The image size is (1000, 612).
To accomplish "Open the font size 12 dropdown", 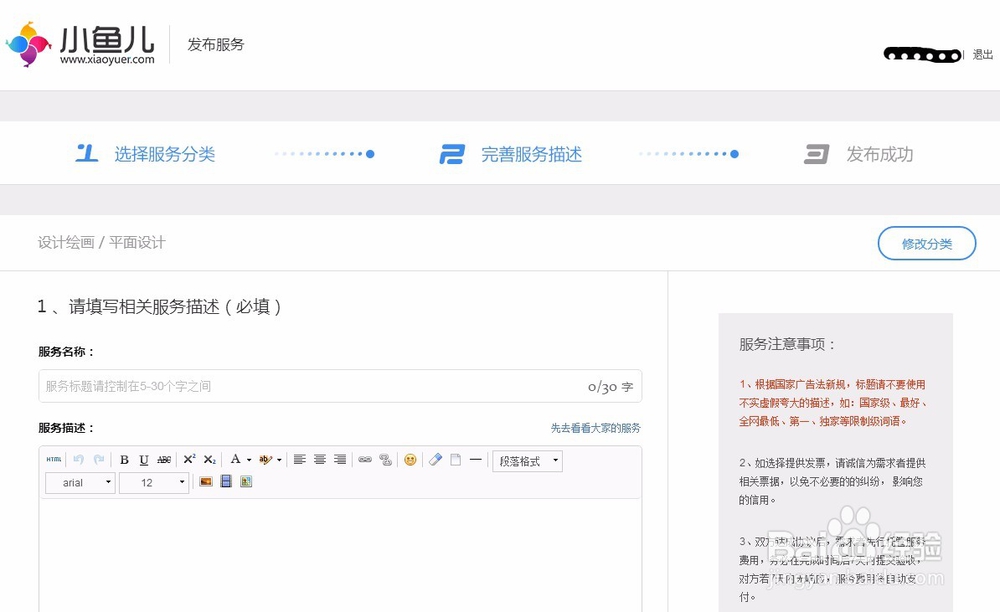I will click(x=153, y=482).
